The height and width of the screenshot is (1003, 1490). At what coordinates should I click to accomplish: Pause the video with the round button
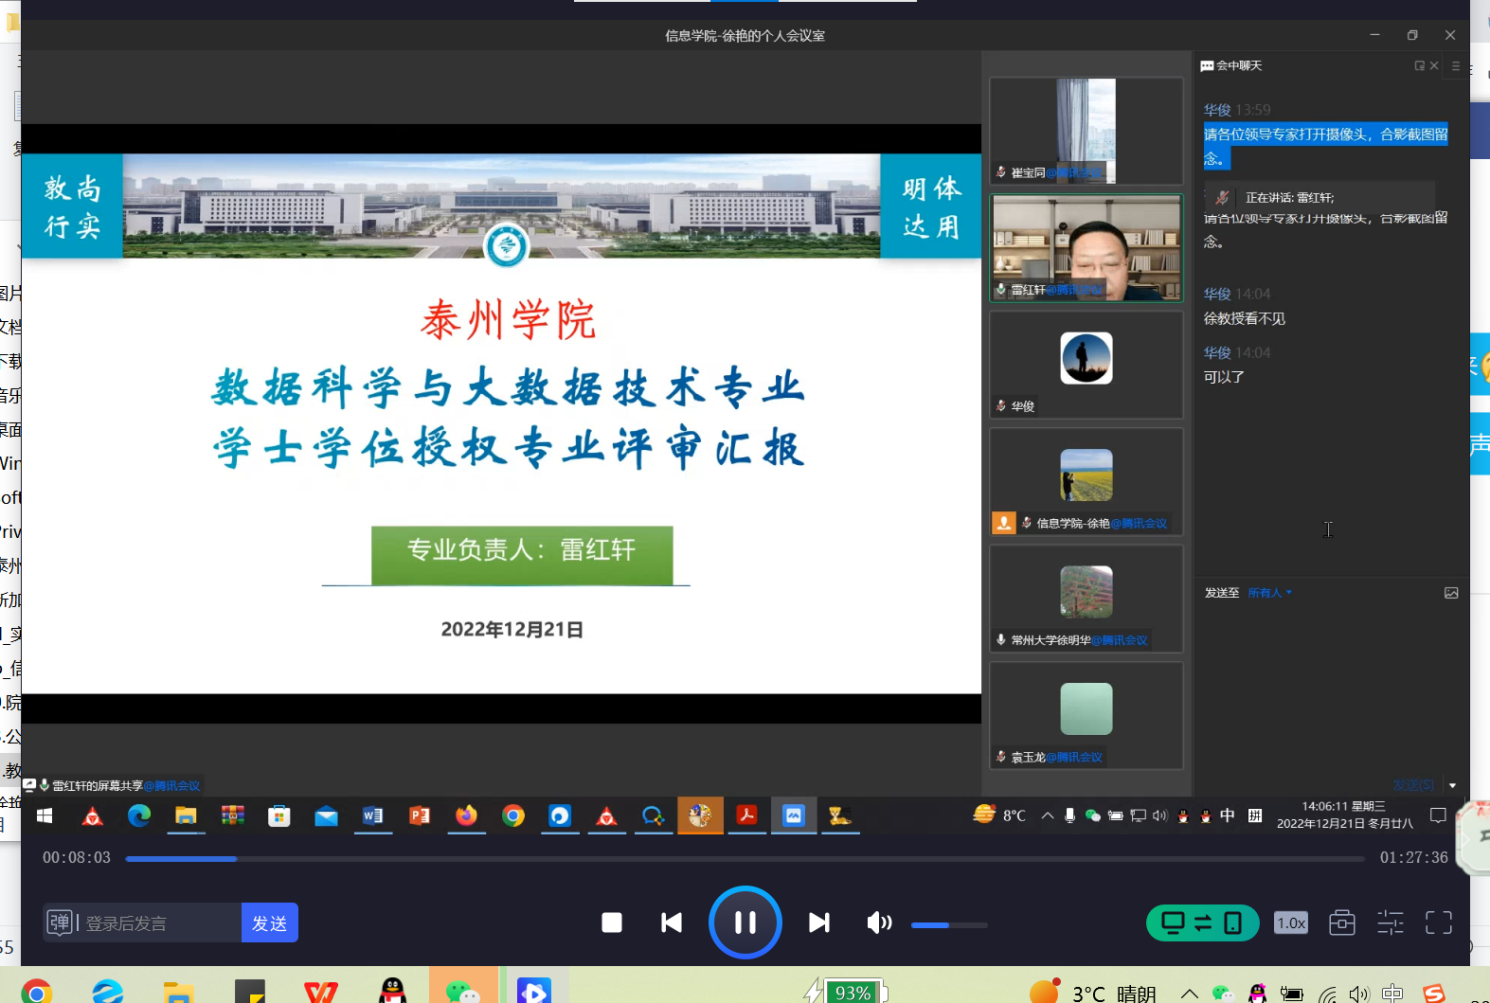[x=745, y=922]
